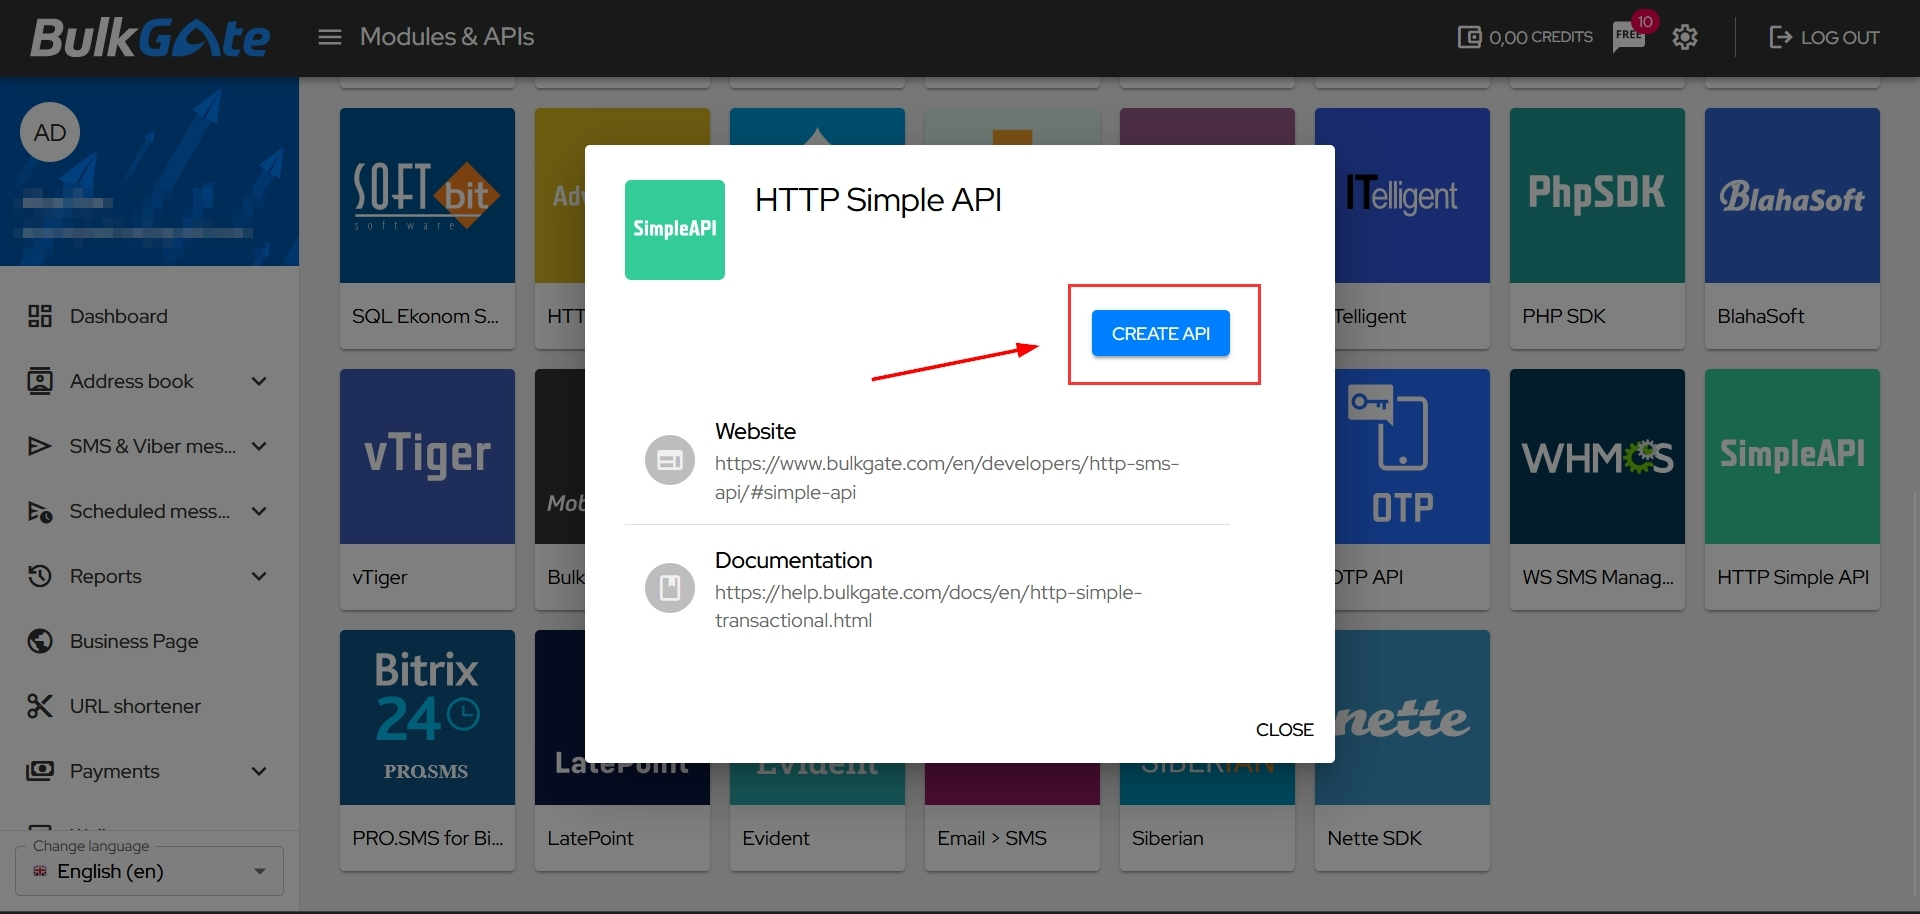
Task: Click LOG OUT in top bar
Action: pos(1840,37)
